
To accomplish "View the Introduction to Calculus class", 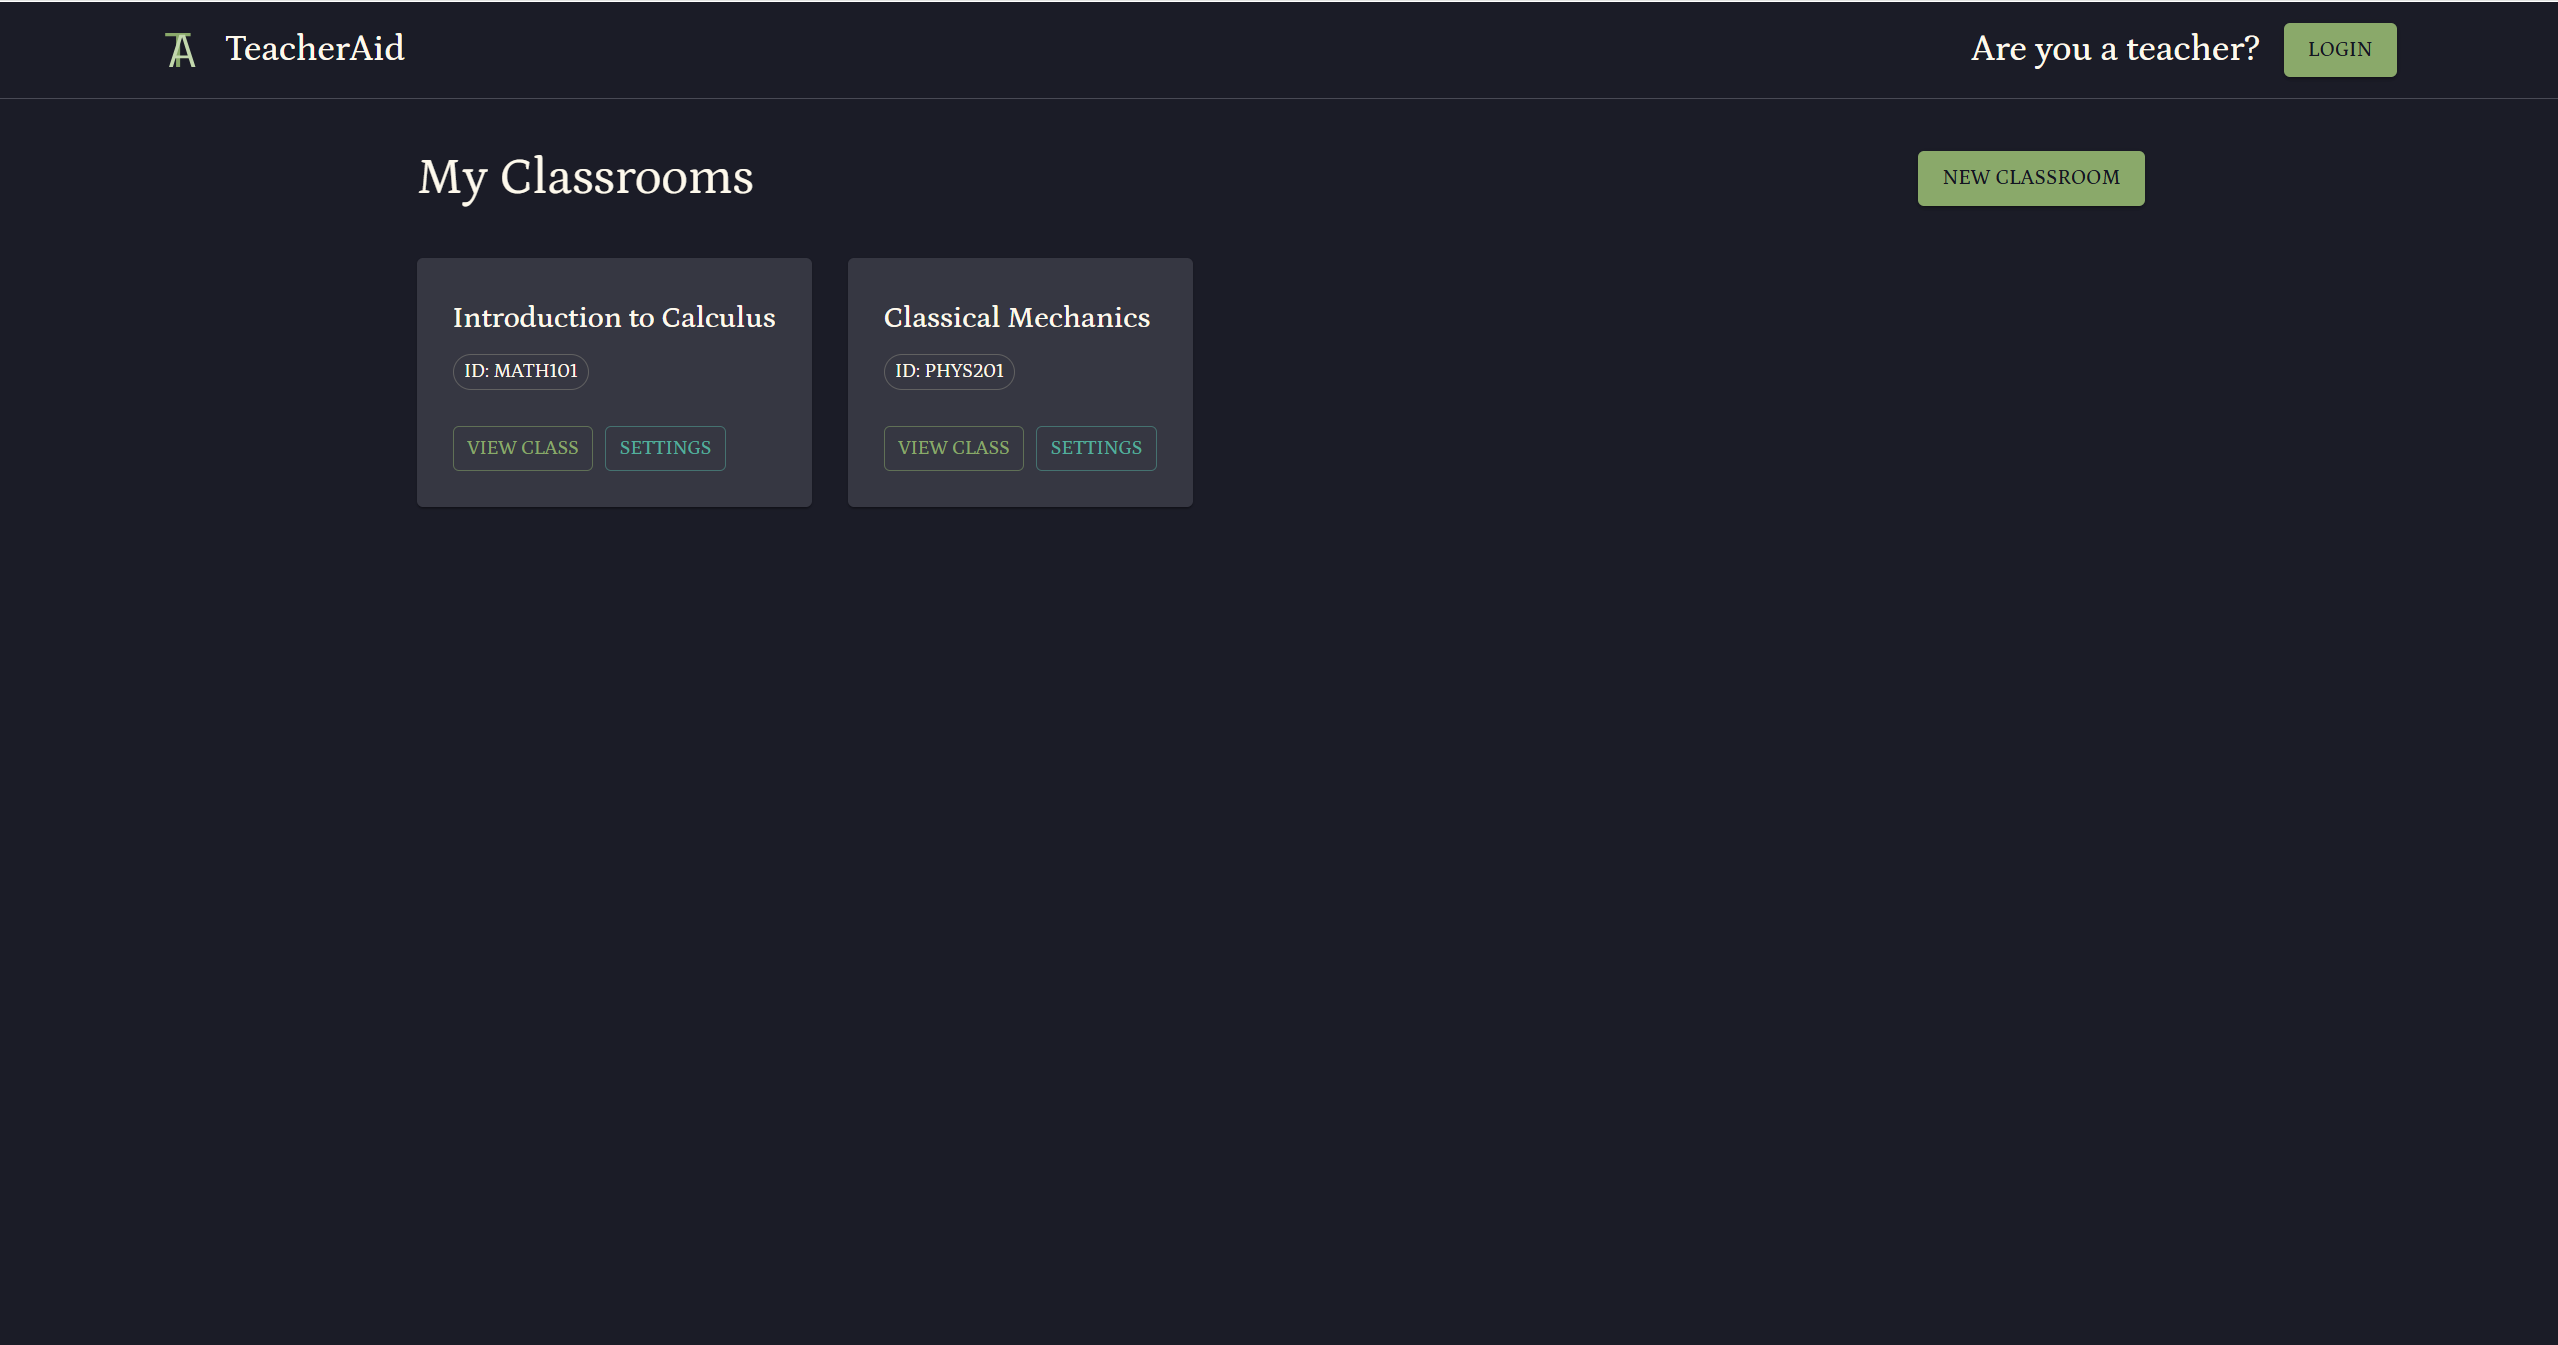I will coord(522,448).
